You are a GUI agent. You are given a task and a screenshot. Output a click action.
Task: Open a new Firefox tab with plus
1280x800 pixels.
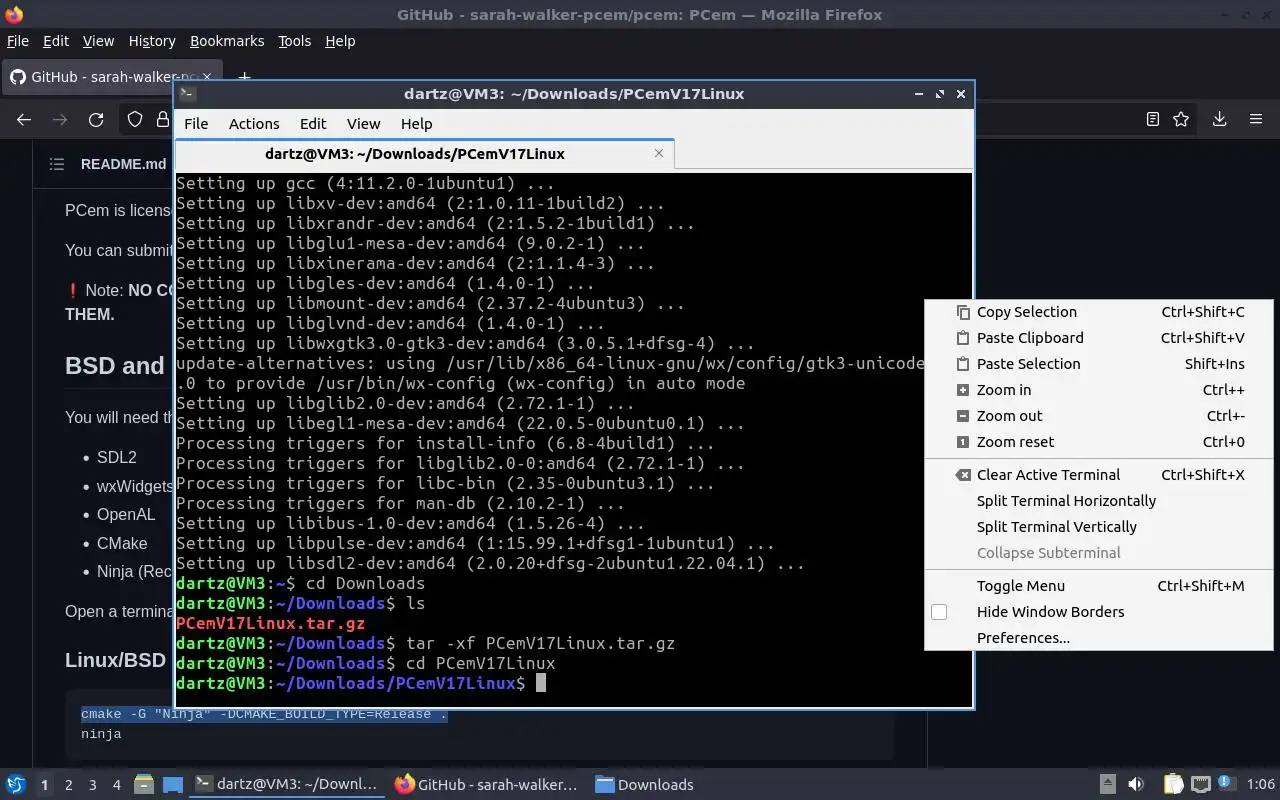coord(244,77)
